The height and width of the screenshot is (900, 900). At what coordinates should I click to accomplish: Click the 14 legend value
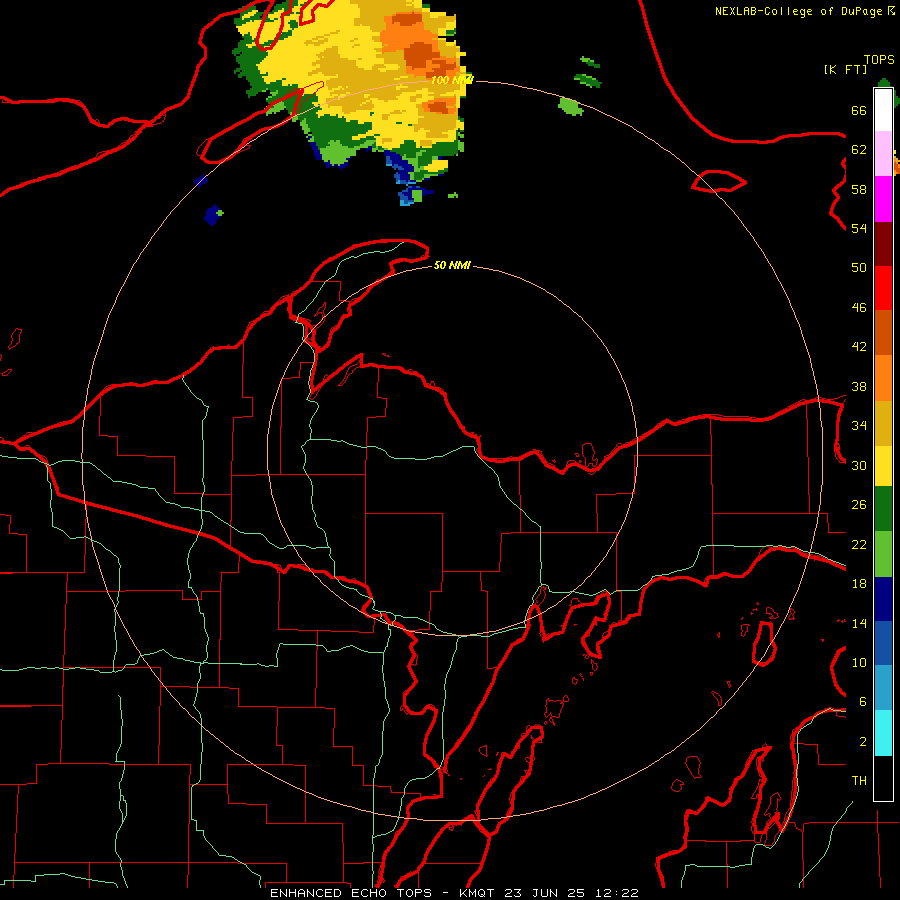click(859, 623)
